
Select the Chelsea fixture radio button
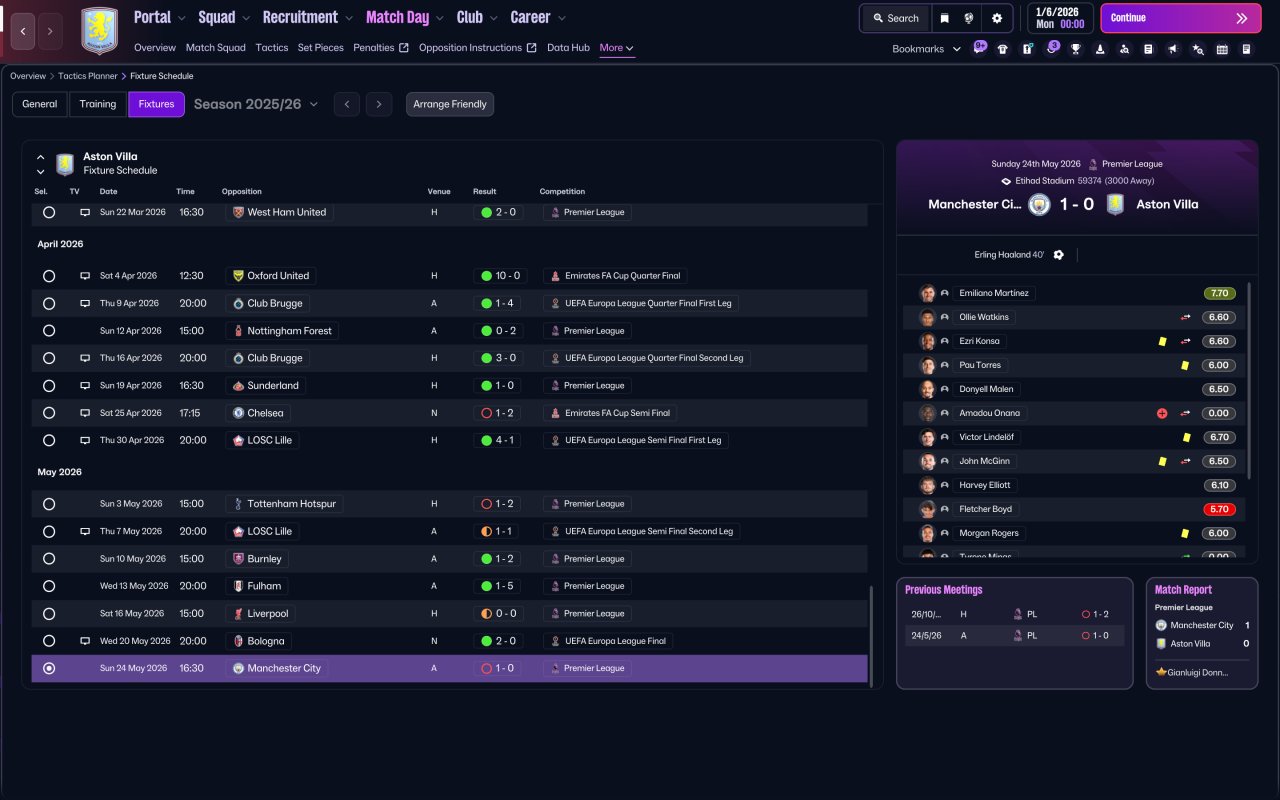[x=49, y=413]
